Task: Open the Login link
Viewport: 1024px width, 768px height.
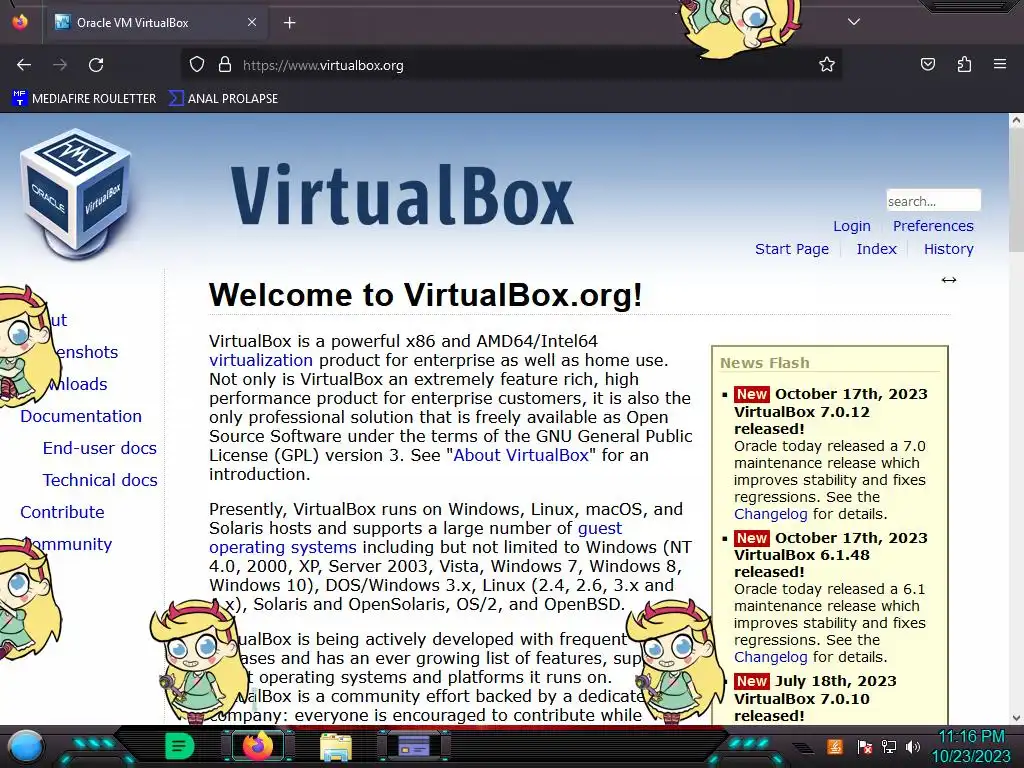Action: (x=852, y=226)
